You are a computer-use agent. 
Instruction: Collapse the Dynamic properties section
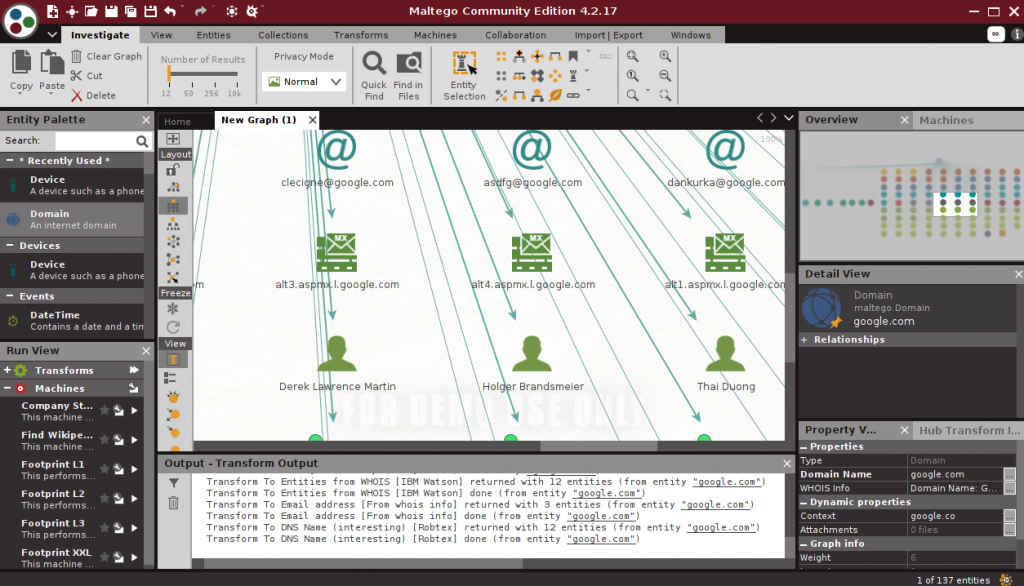[x=804, y=502]
